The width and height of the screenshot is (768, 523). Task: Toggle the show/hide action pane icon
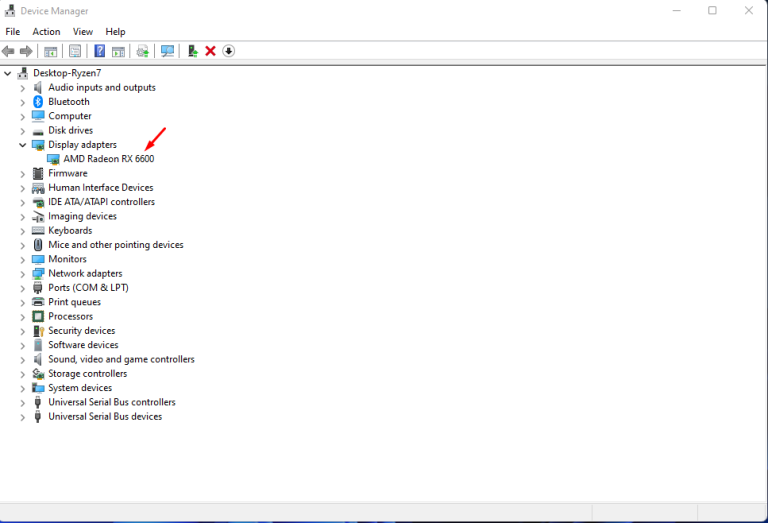pos(118,51)
